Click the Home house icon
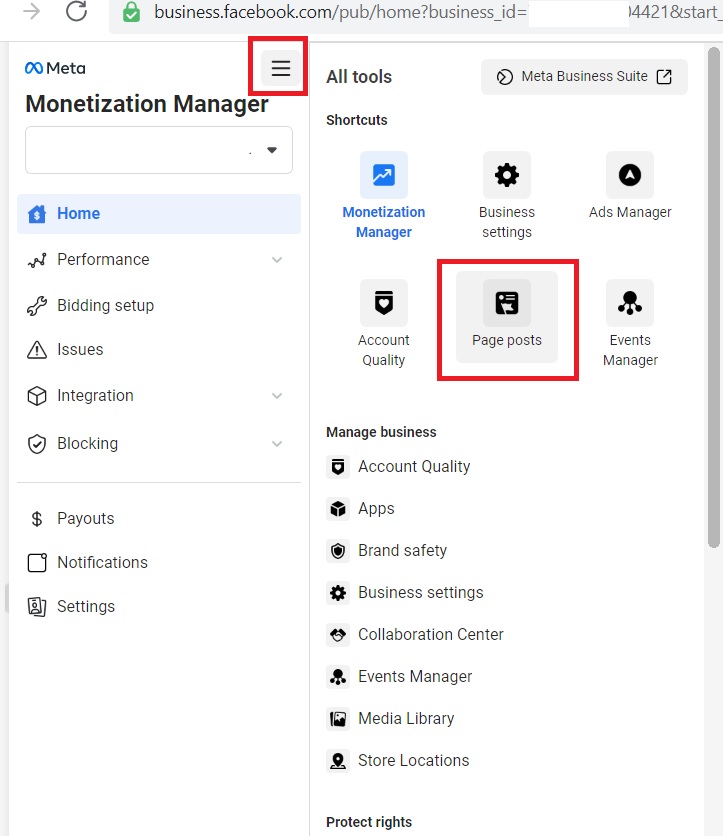The image size is (723, 836). click(37, 214)
